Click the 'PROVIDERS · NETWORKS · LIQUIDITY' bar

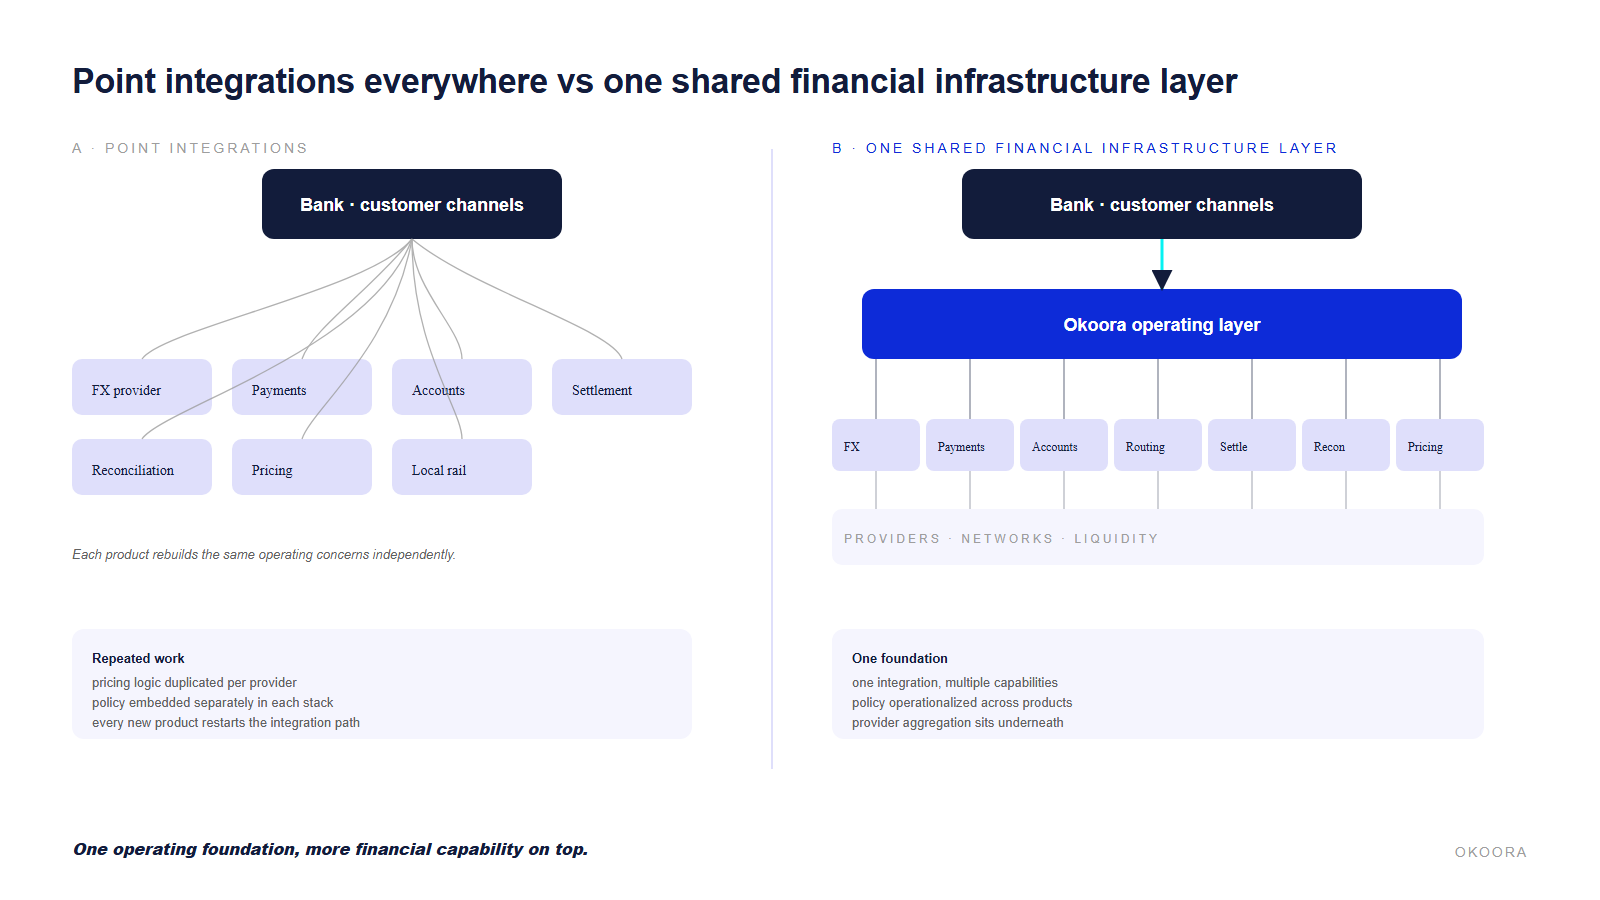point(1158,537)
